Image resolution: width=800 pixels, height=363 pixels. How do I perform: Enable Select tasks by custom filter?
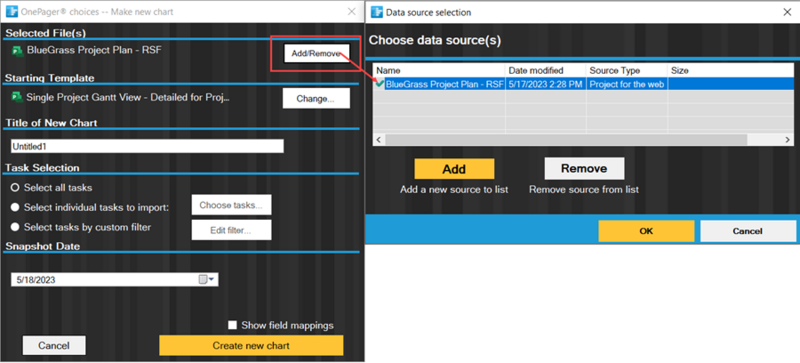[x=15, y=227]
